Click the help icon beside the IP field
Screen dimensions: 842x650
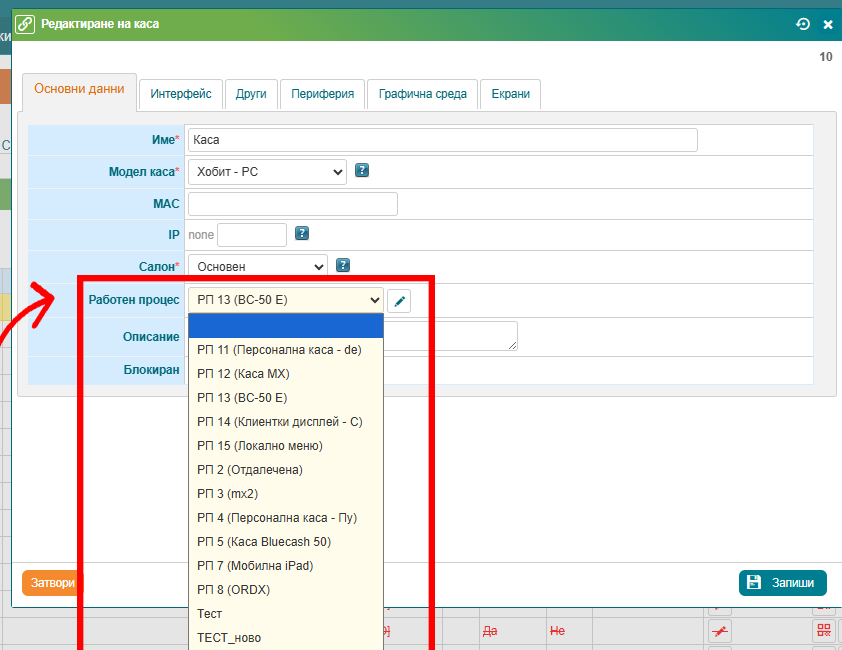click(x=302, y=233)
